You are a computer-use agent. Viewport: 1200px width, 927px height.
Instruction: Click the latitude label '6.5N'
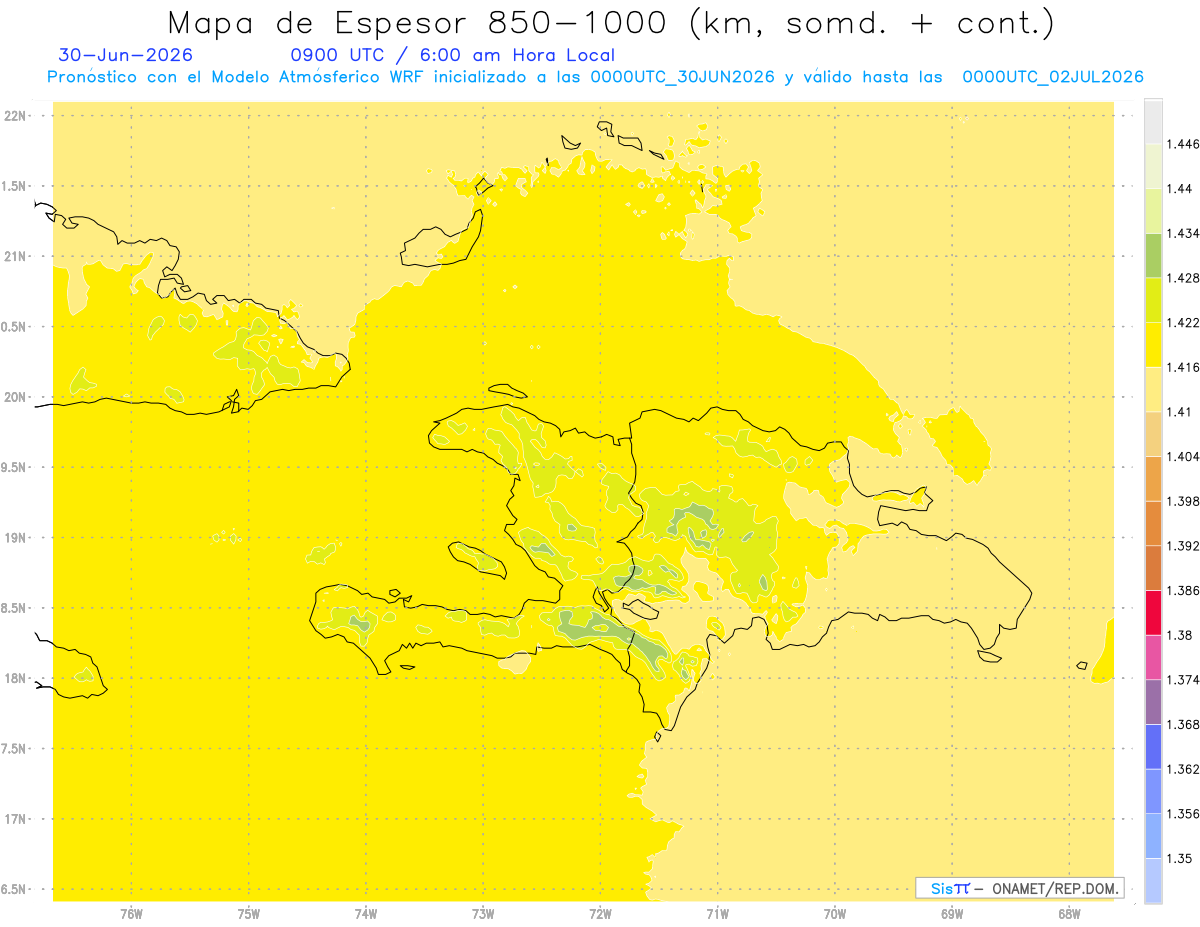[13, 889]
